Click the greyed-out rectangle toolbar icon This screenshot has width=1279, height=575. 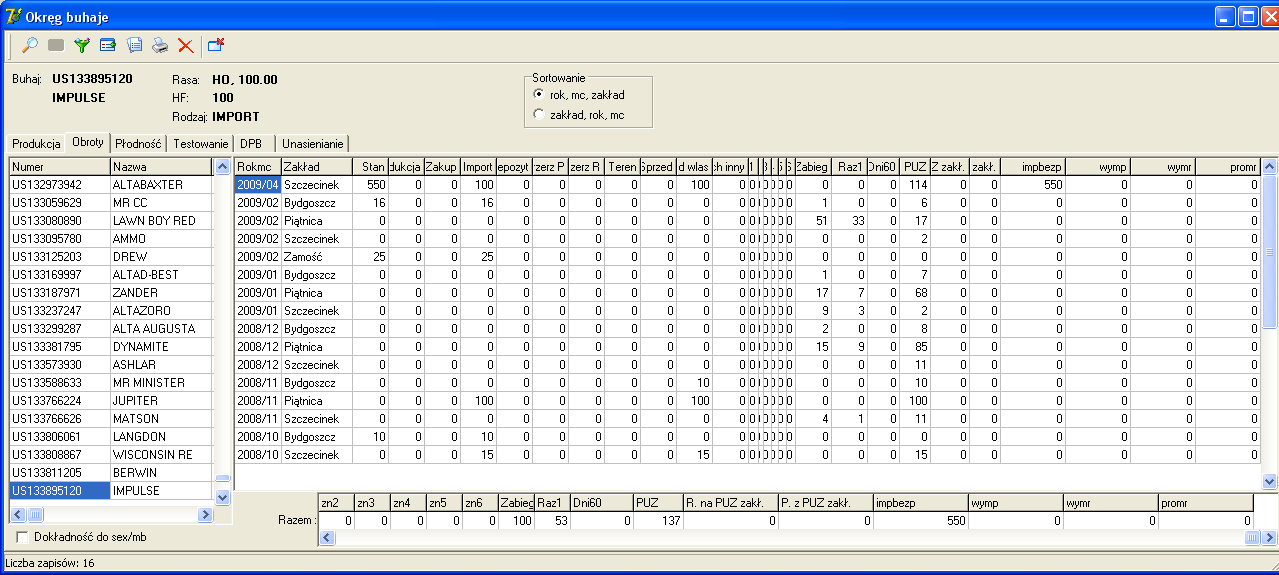coord(56,45)
